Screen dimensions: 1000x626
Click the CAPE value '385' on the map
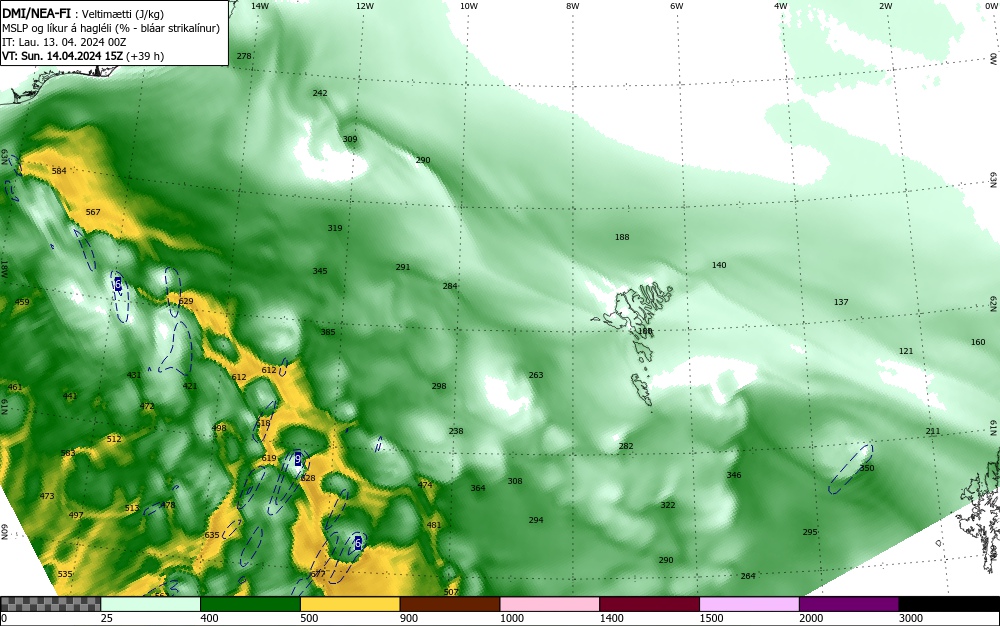327,332
